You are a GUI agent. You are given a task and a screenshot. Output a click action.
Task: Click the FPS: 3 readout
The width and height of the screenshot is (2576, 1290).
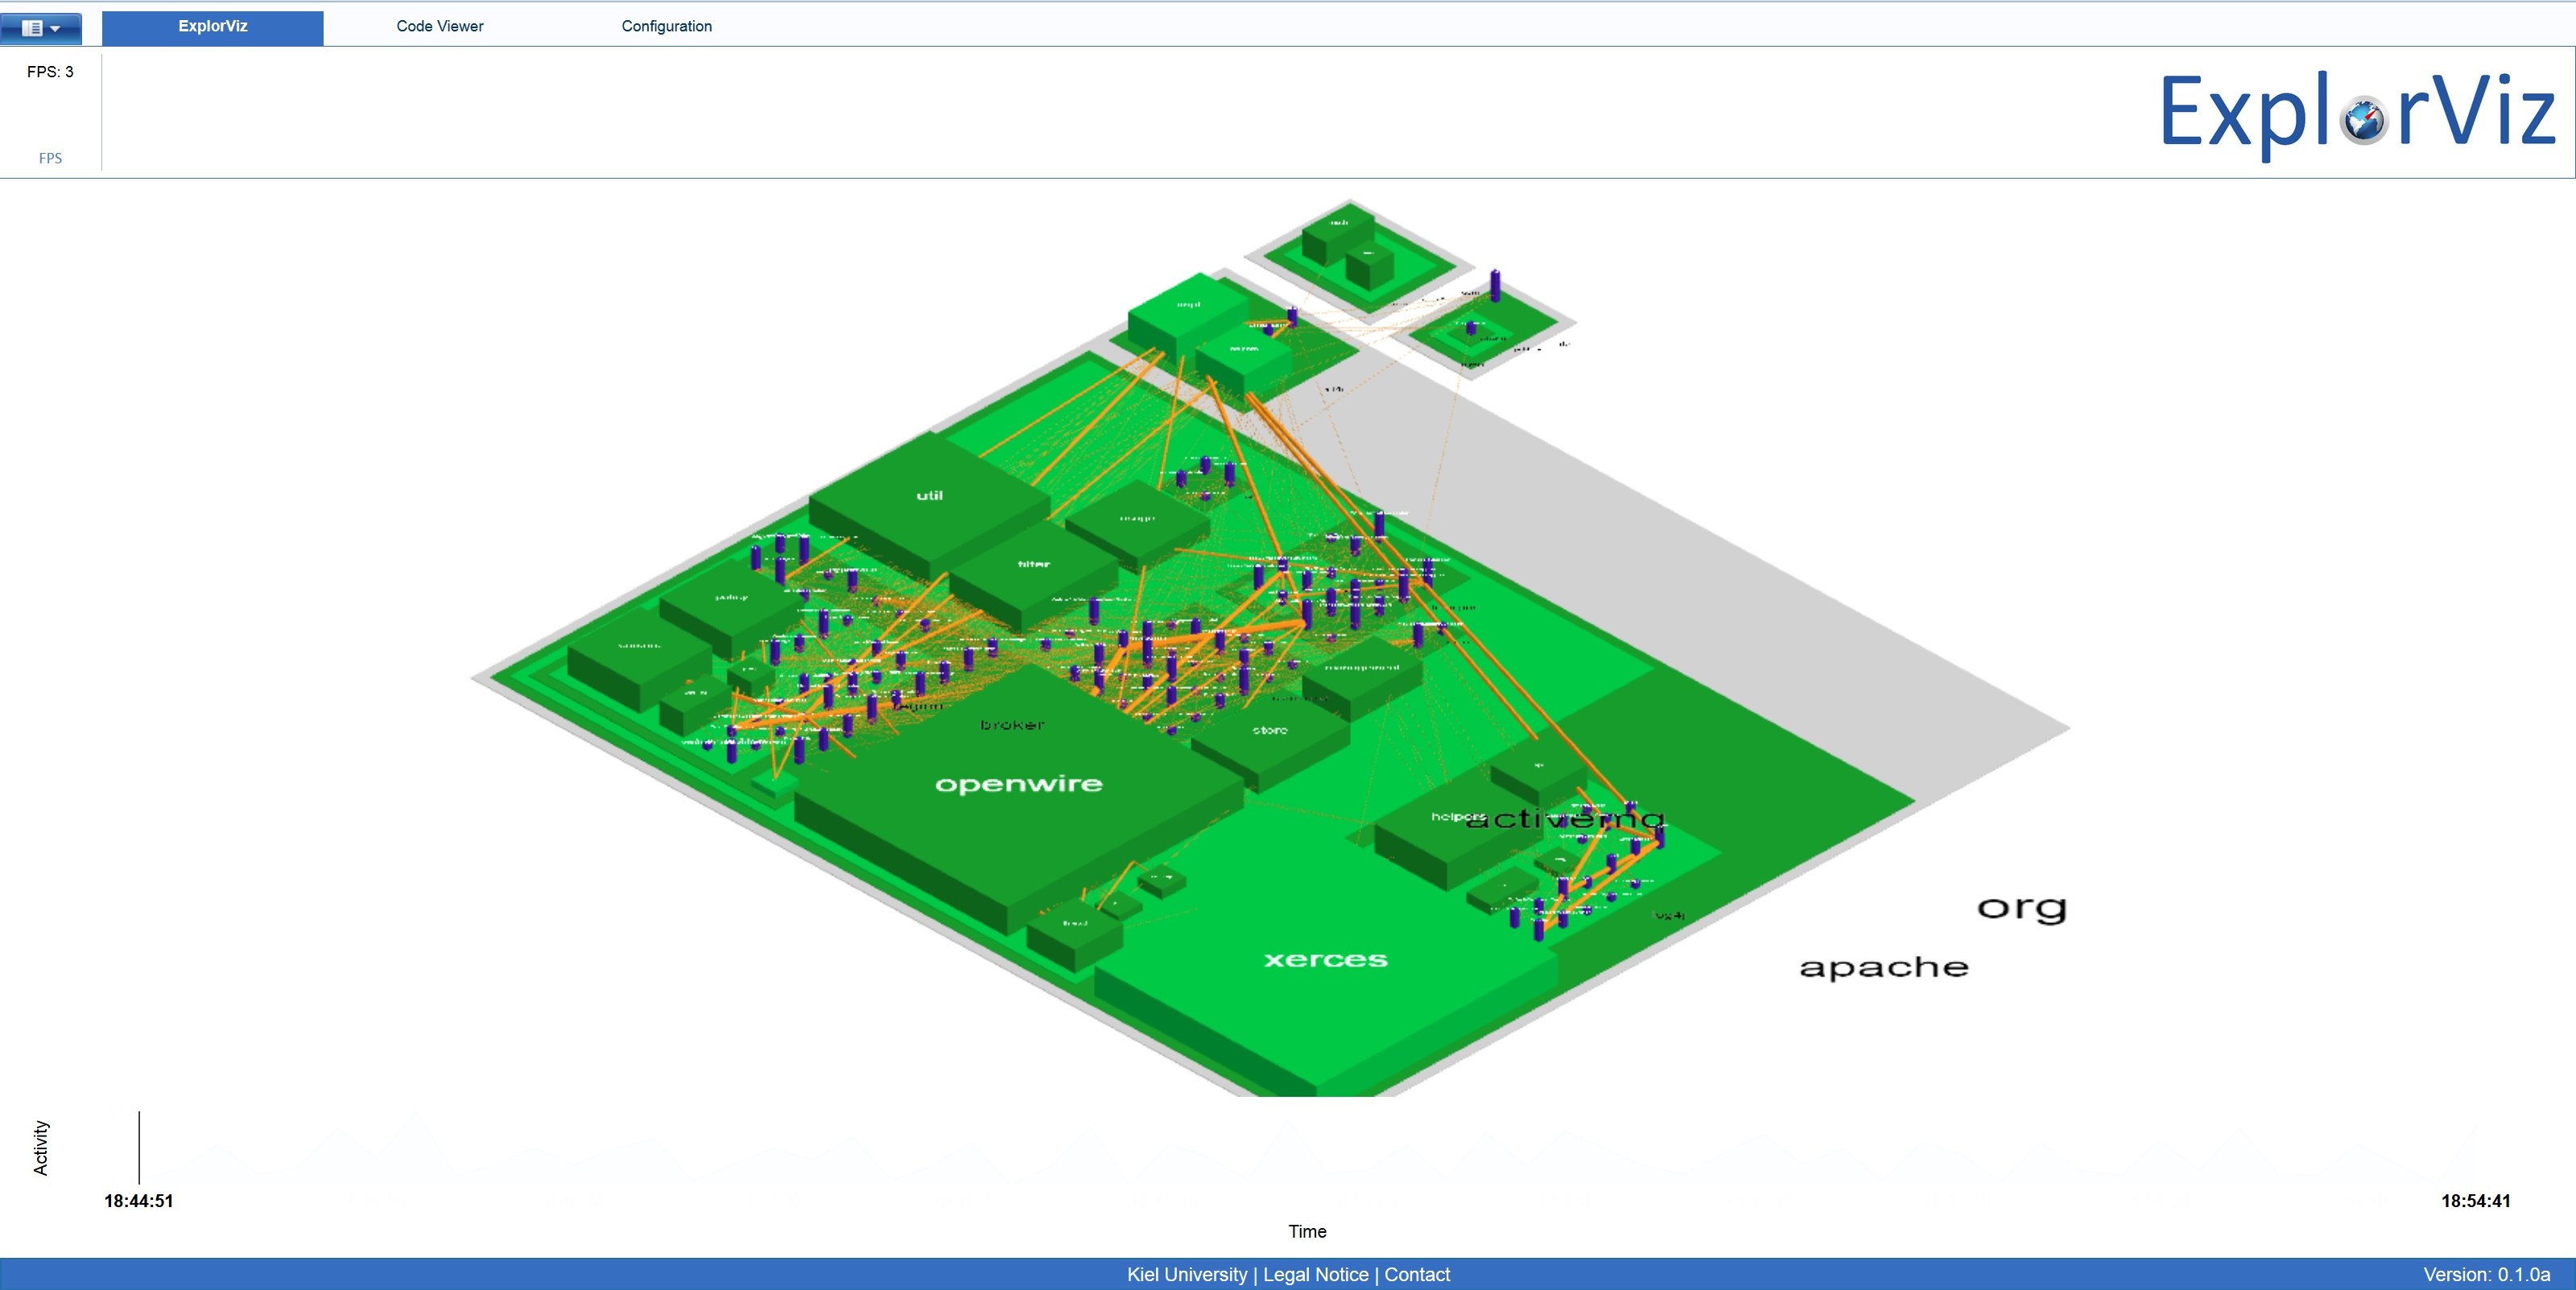click(x=50, y=72)
